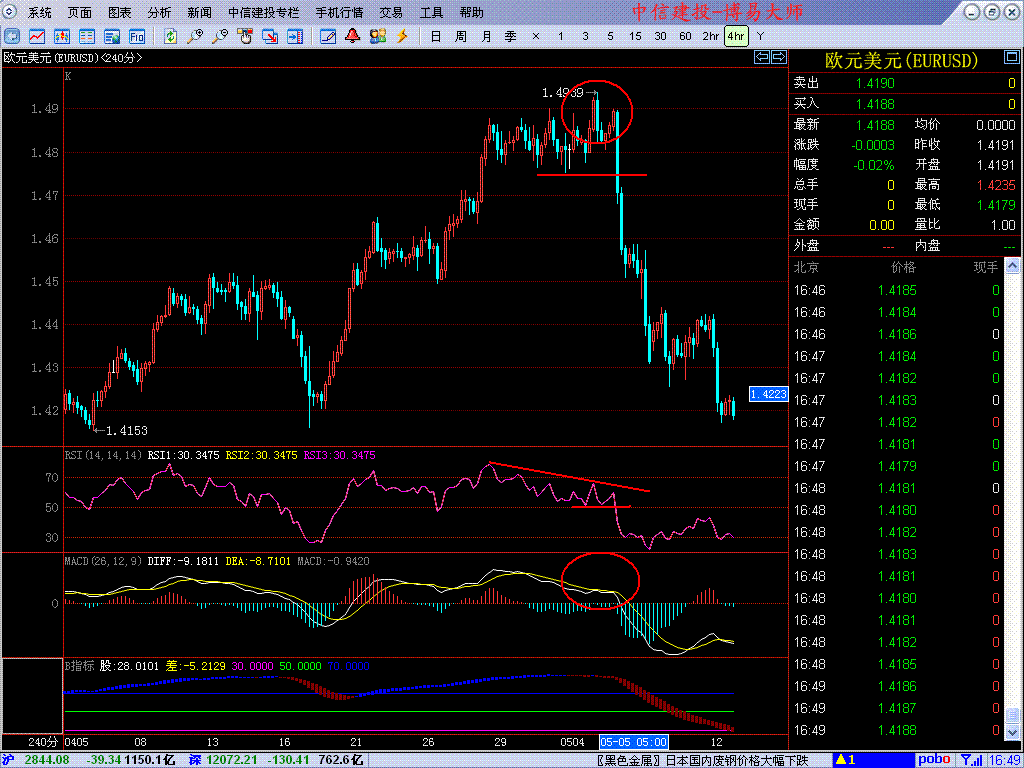Open the 中信建投专栏 menu

(x=263, y=12)
